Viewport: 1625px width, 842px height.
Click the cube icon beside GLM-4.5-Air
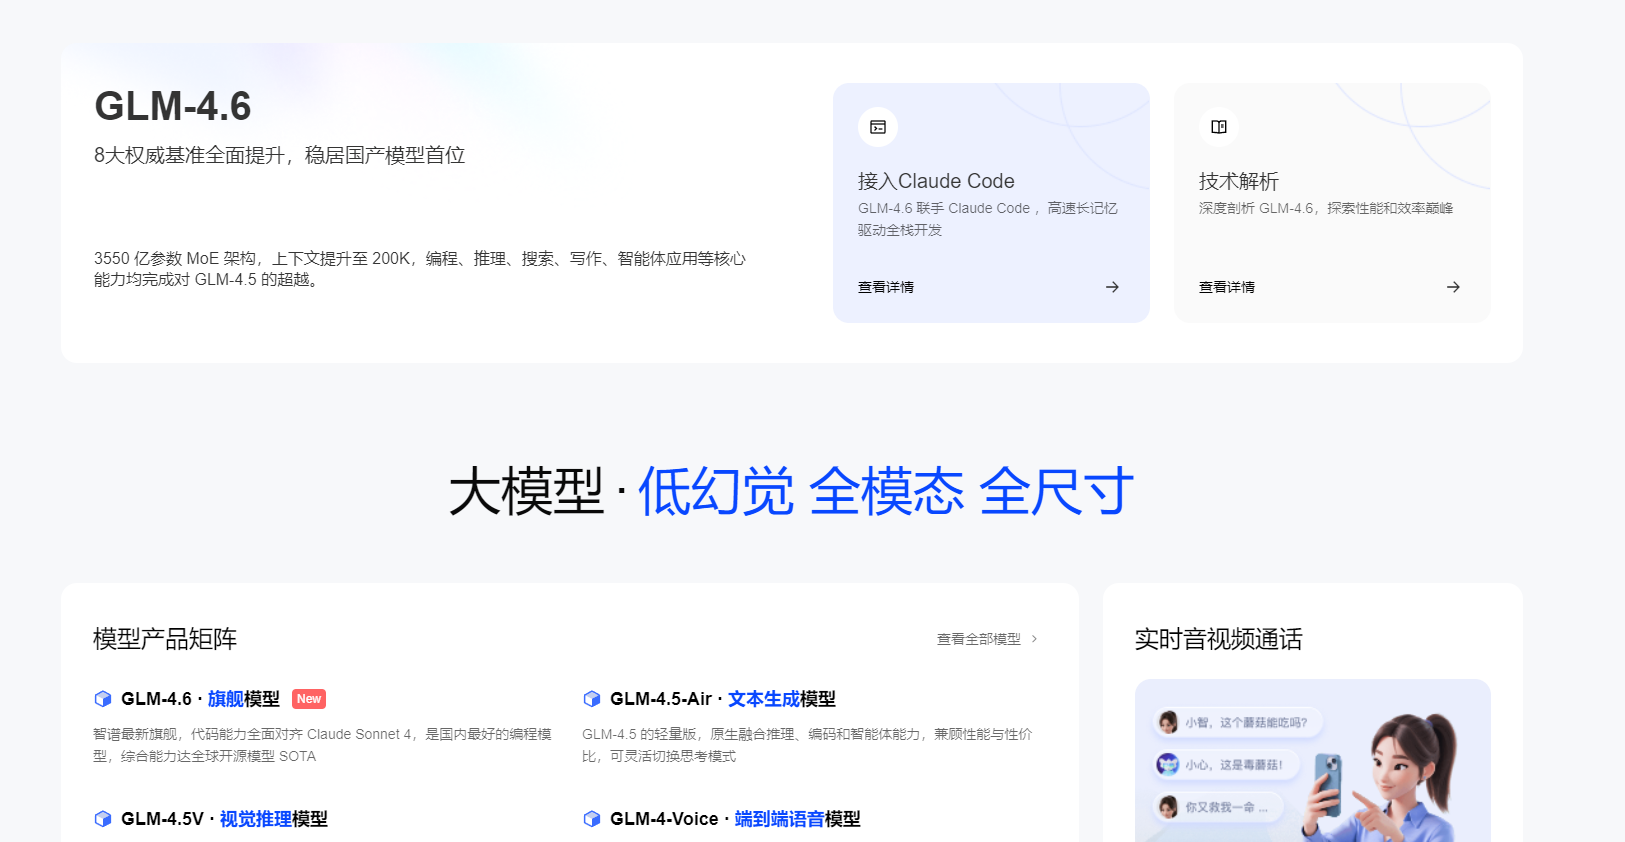[592, 699]
